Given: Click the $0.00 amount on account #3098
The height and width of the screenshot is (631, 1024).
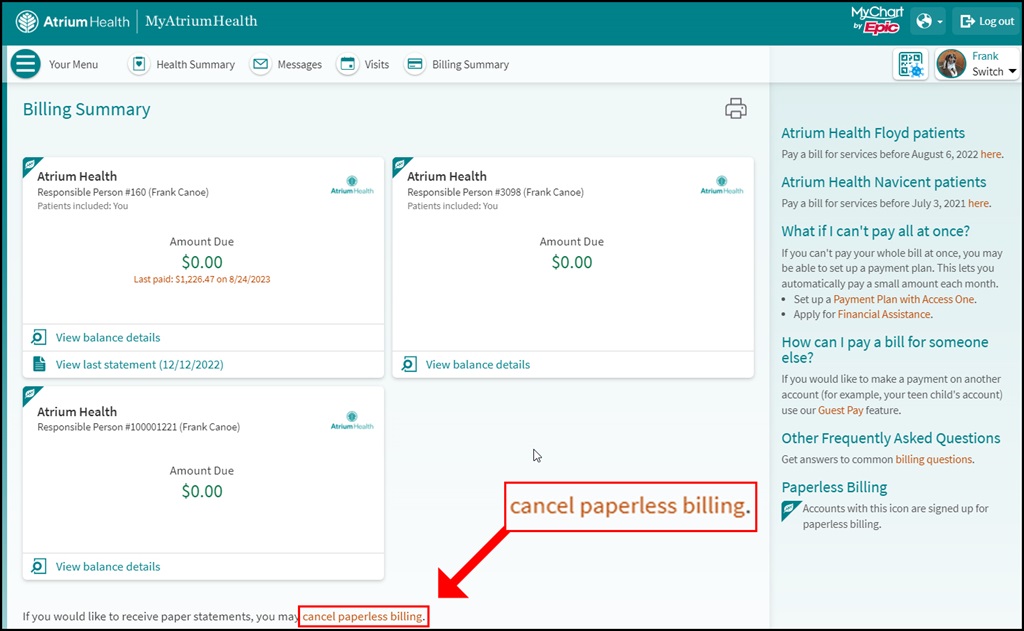Looking at the screenshot, I should coord(571,262).
